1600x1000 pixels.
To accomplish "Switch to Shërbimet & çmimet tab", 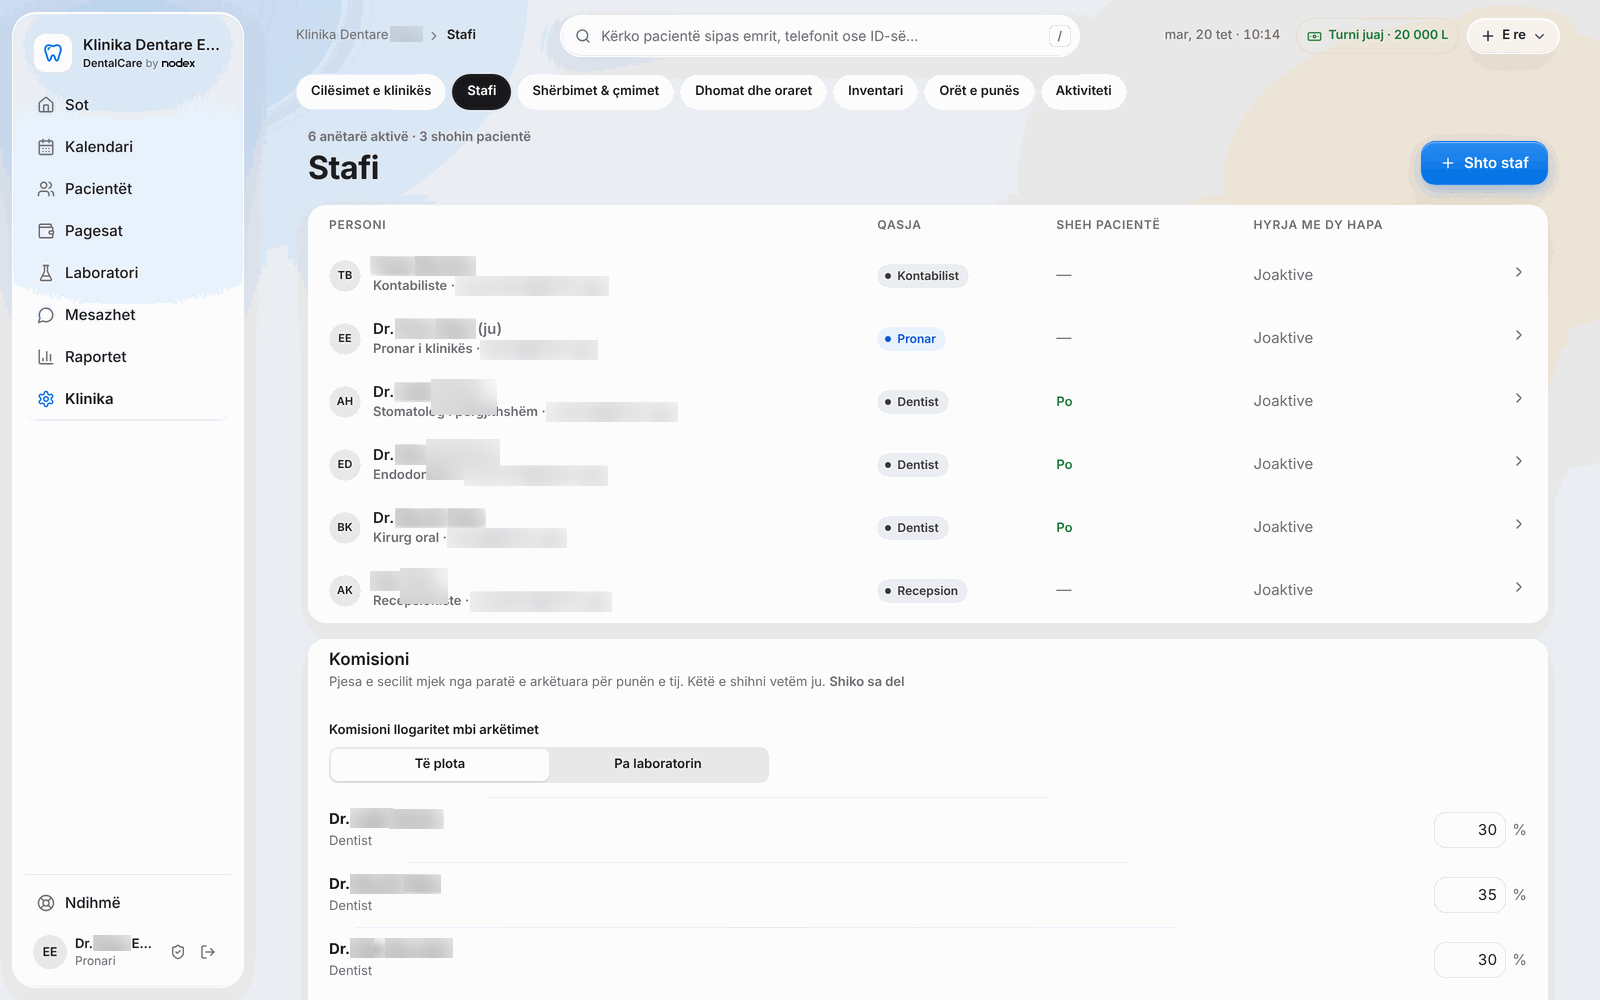I will [596, 91].
